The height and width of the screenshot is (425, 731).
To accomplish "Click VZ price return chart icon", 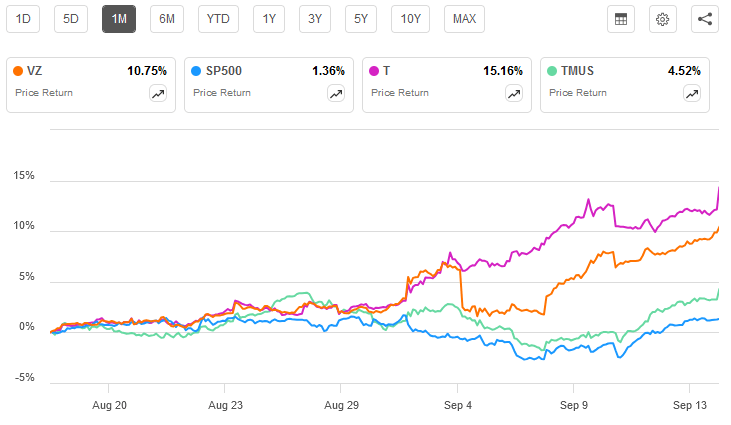I will [x=157, y=93].
